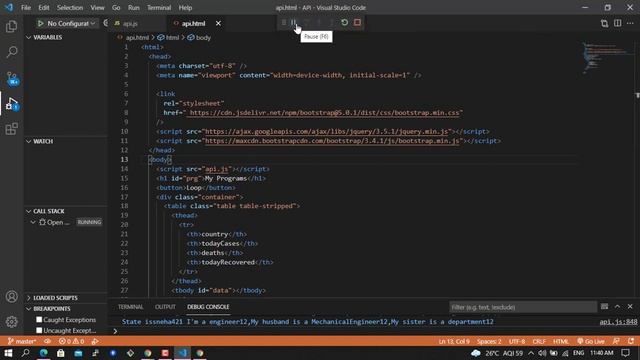
Task: Toggle Caught Exceptions breakpoint checkbox
Action: click(x=39, y=320)
